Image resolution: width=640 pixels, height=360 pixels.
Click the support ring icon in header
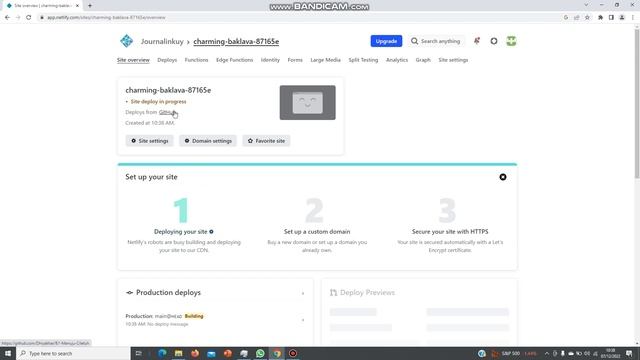(494, 41)
